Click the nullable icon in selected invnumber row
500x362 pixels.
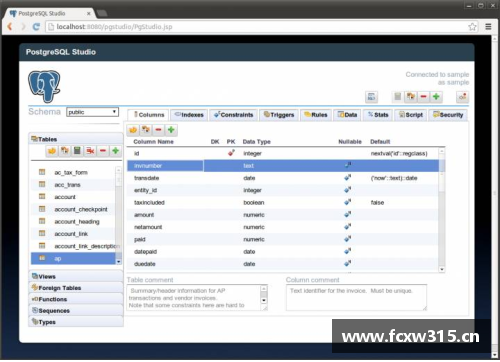pos(348,165)
